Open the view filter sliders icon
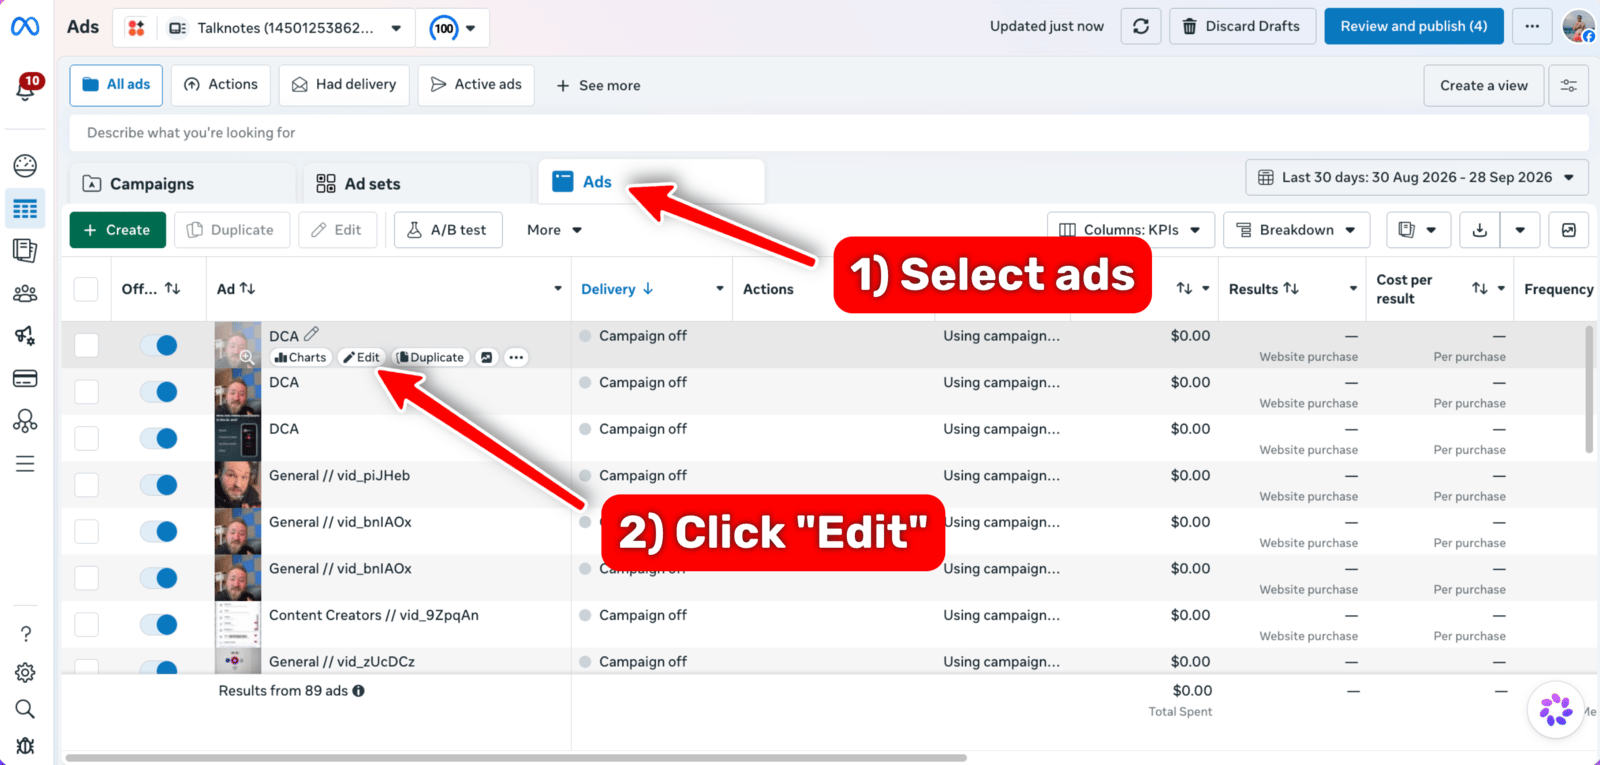The image size is (1600, 765). point(1569,86)
